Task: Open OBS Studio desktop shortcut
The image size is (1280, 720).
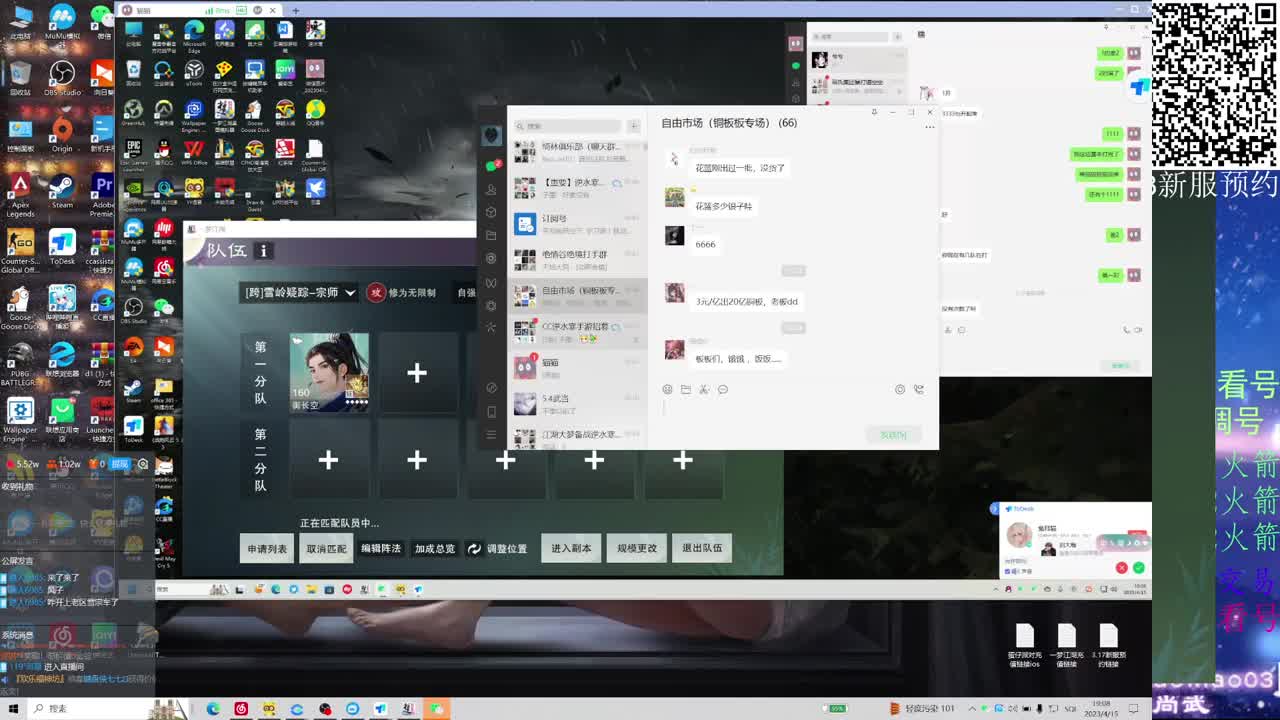Action: coord(61,78)
